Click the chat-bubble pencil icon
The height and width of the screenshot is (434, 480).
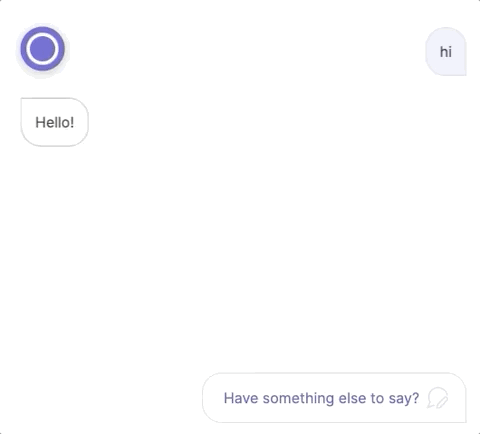pos(438,398)
